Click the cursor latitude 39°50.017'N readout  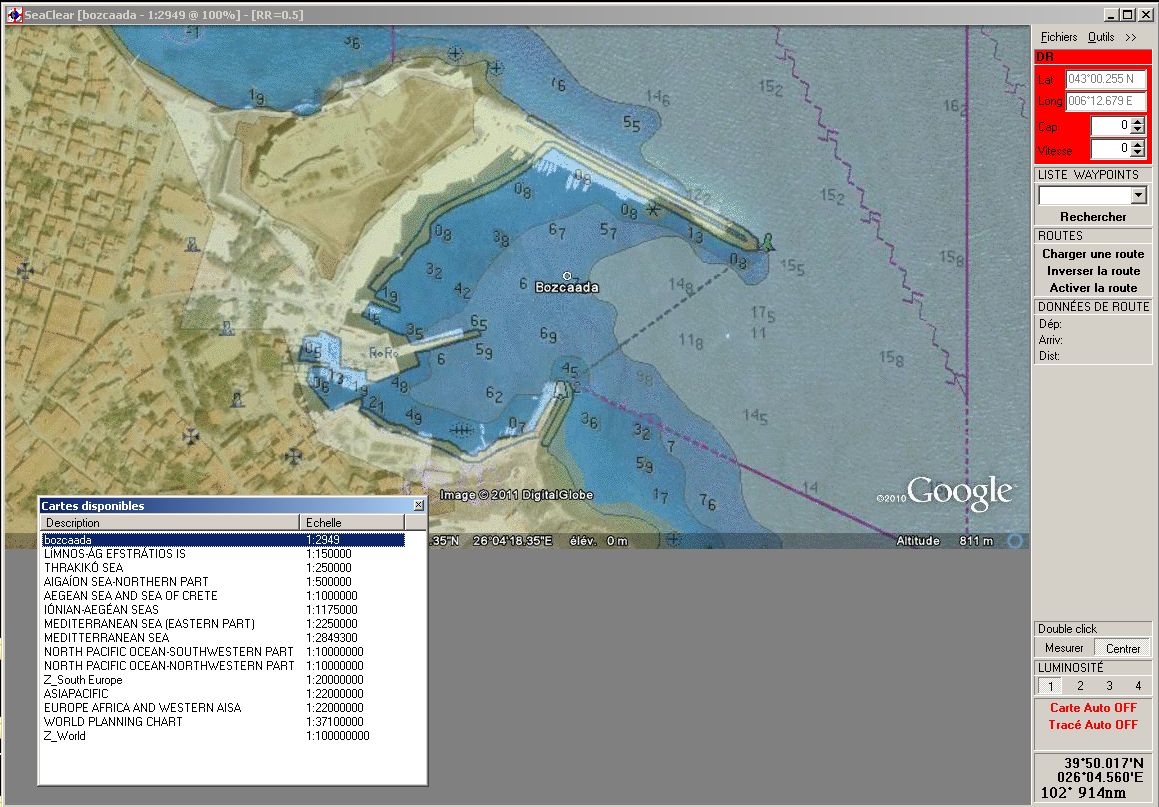click(x=1104, y=763)
